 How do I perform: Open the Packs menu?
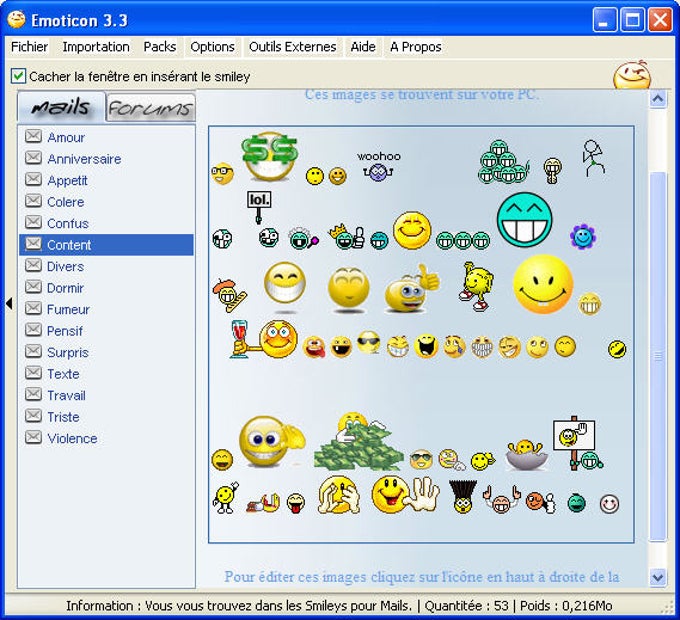click(160, 47)
